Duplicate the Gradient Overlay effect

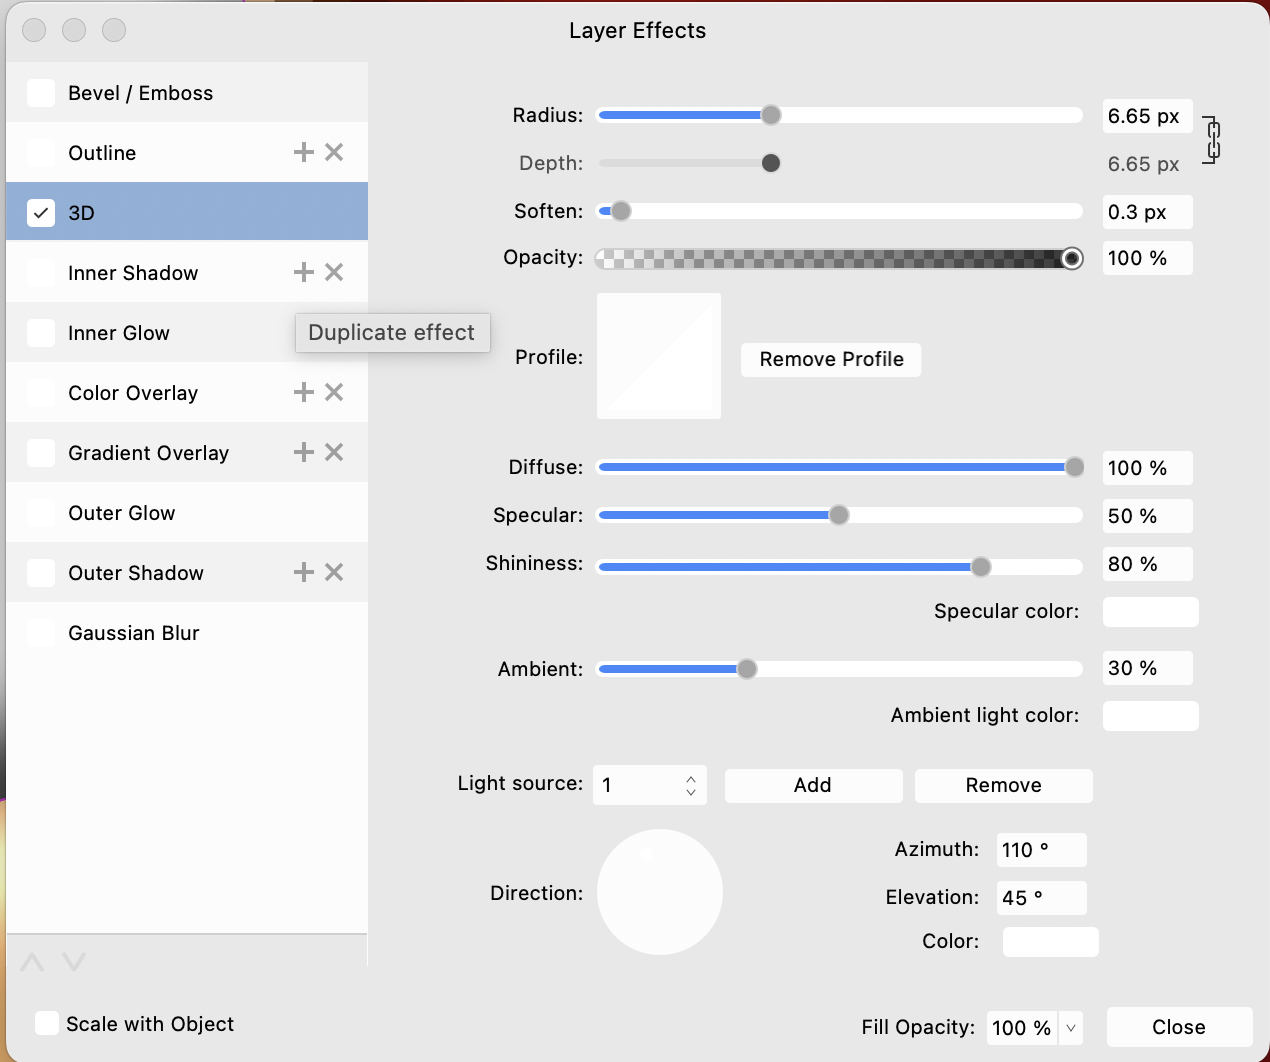(x=303, y=452)
